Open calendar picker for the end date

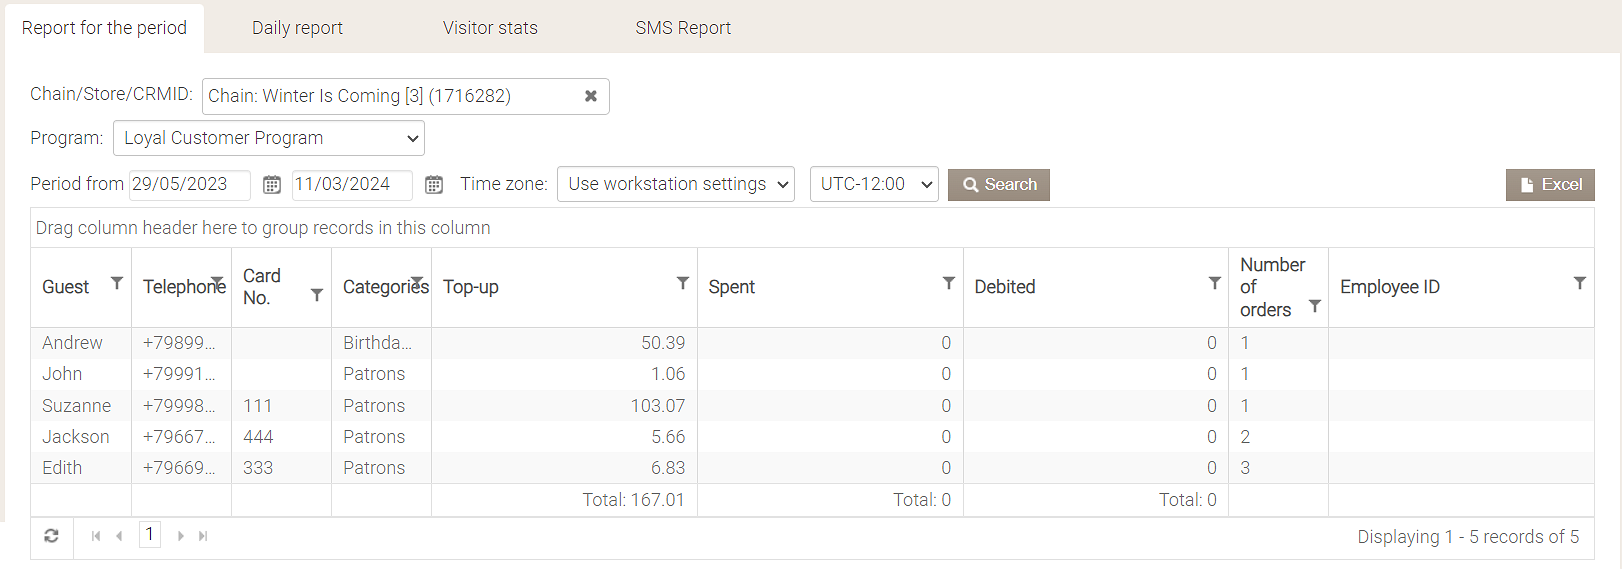[434, 185]
